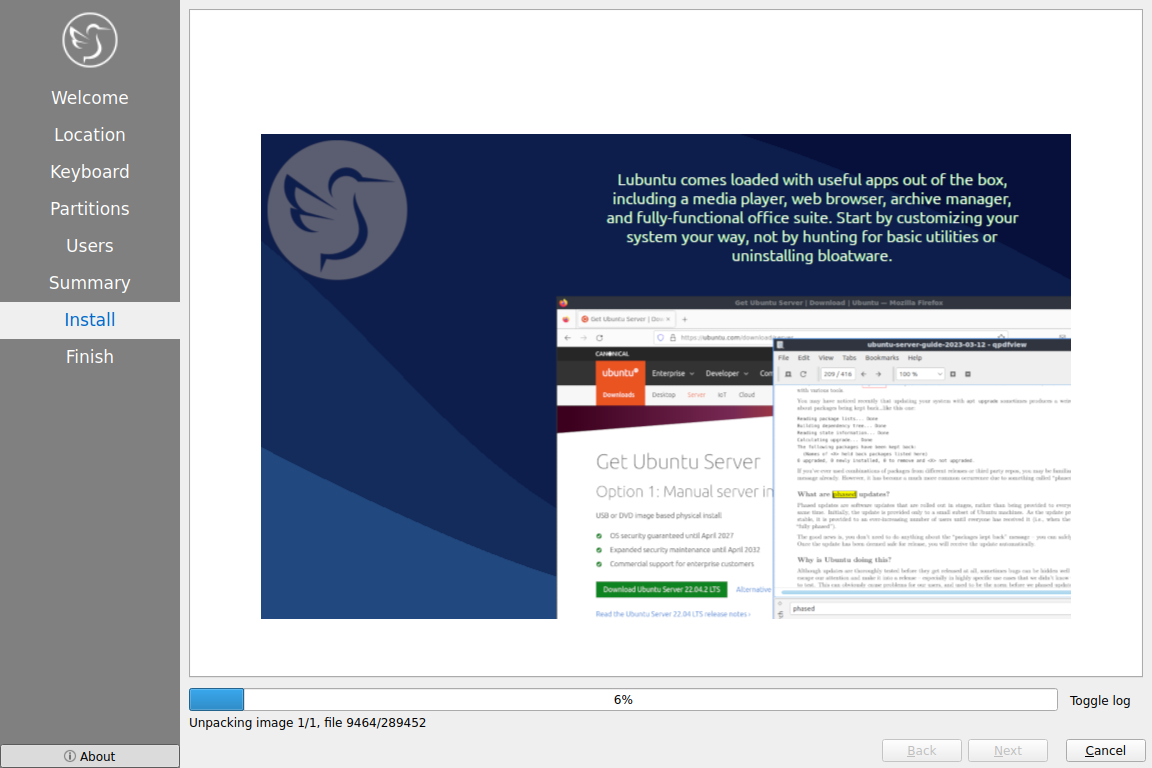1152x768 pixels.
Task: Open the About dialog
Action: (x=90, y=756)
